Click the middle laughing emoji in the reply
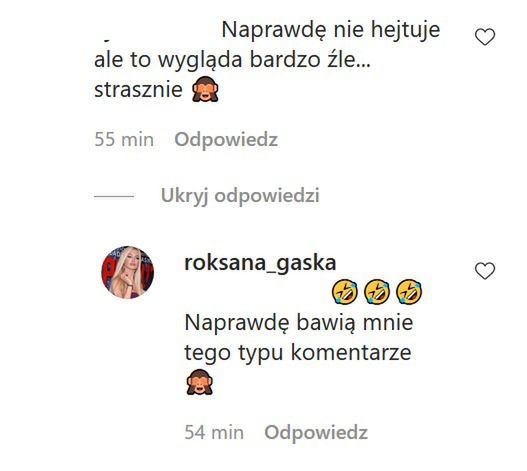The image size is (527, 471). (x=377, y=292)
